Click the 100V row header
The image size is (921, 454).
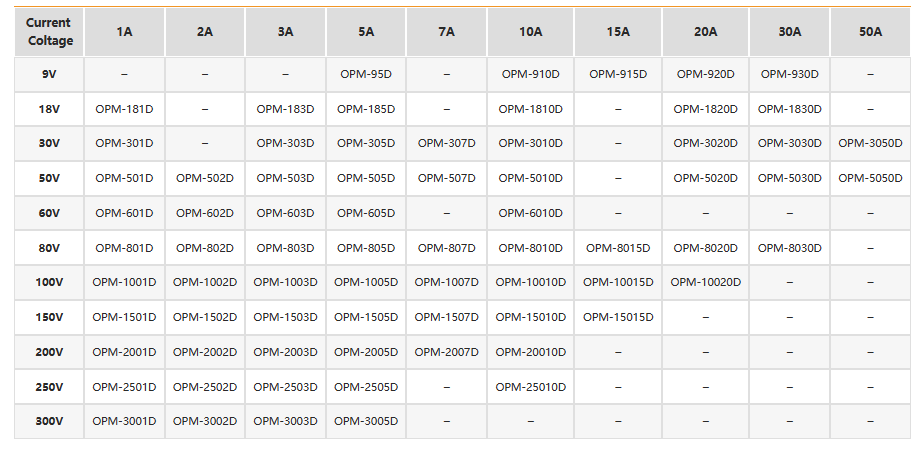(x=49, y=283)
